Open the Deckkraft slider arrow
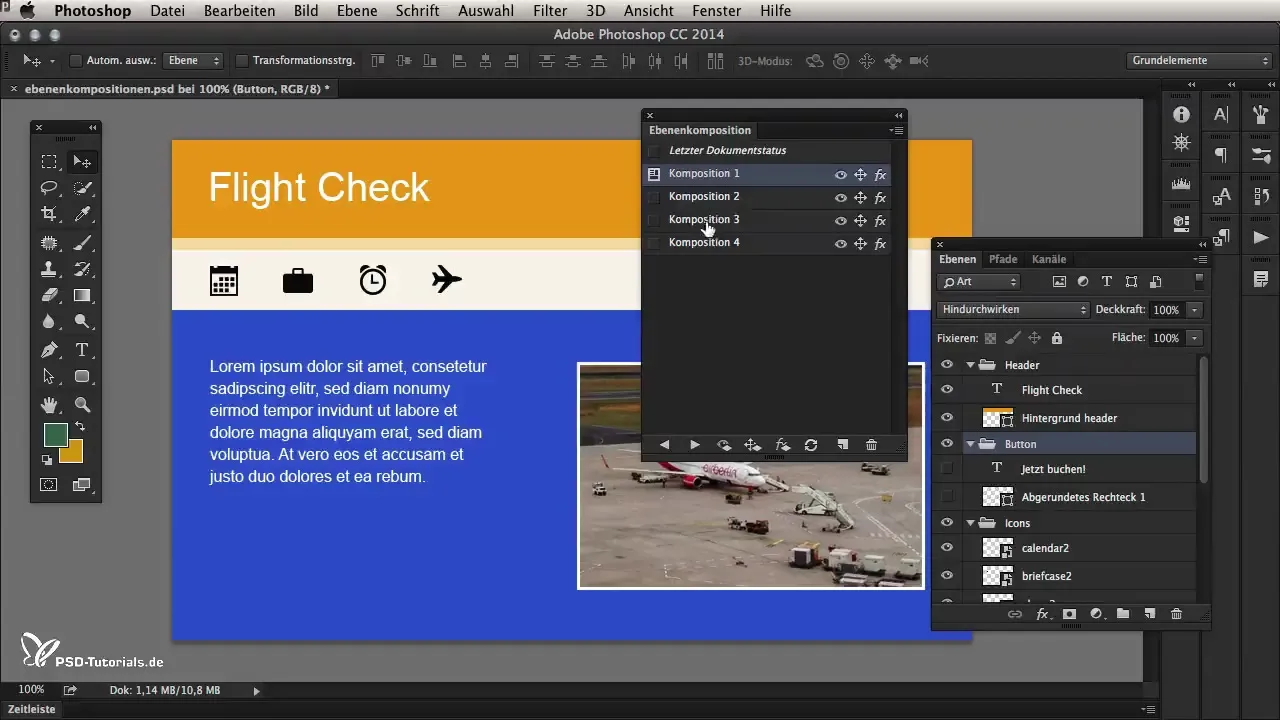1280x720 pixels. 1194,310
